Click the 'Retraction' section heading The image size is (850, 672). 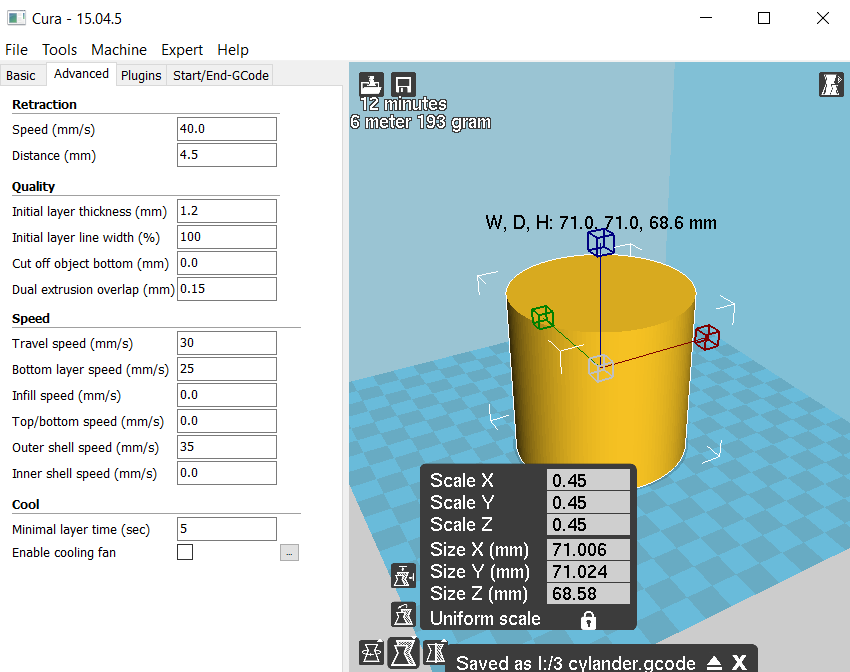[44, 105]
